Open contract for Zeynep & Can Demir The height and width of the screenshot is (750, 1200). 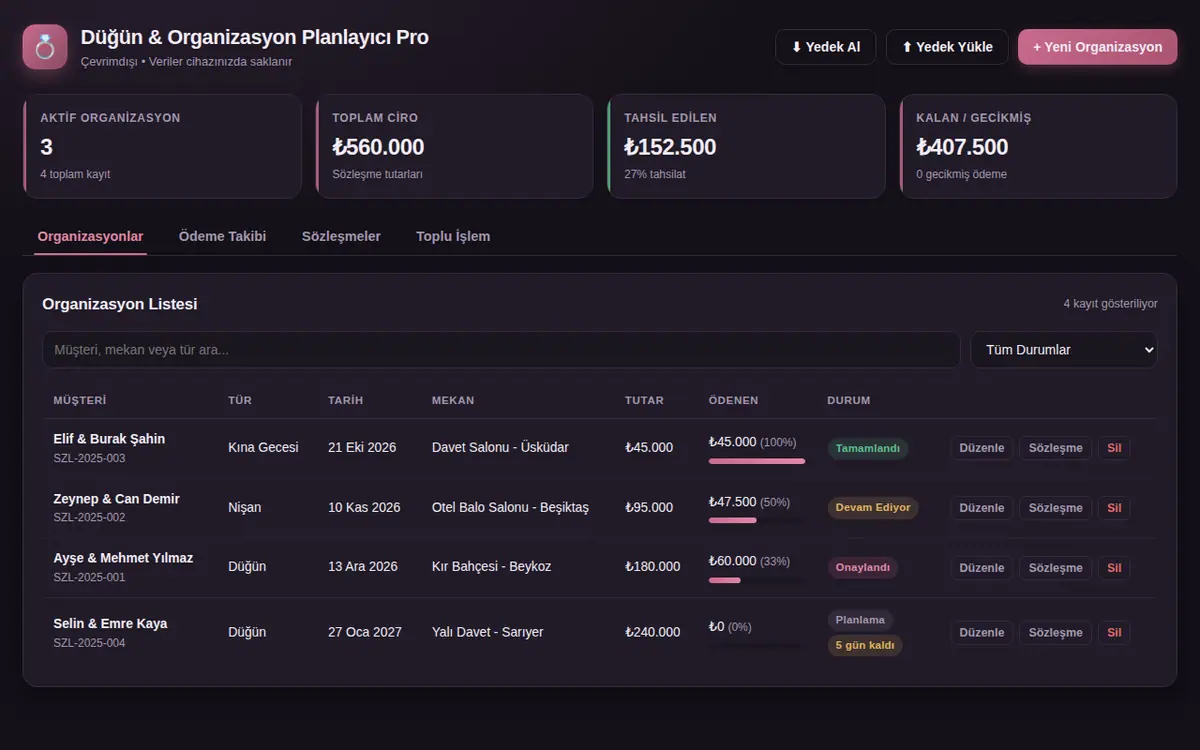pos(1056,508)
